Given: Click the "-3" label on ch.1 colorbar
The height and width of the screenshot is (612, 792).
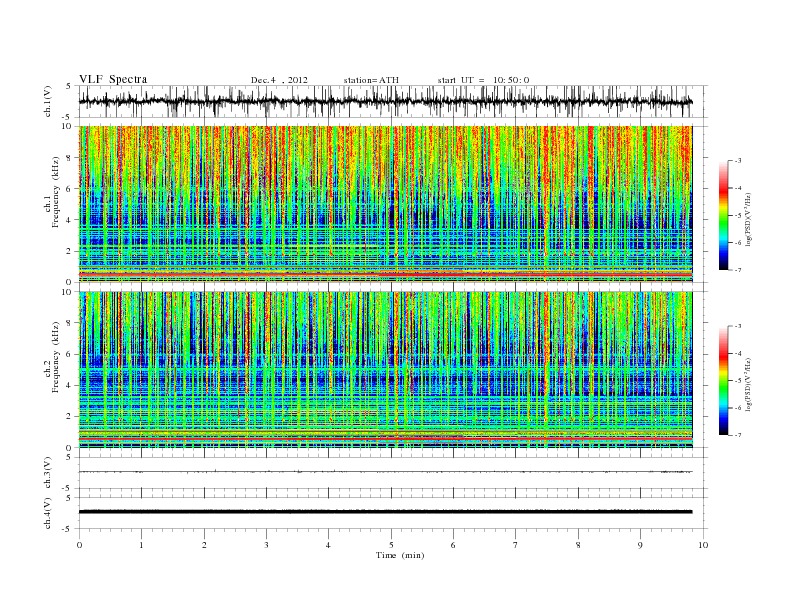Looking at the screenshot, I should tap(737, 161).
